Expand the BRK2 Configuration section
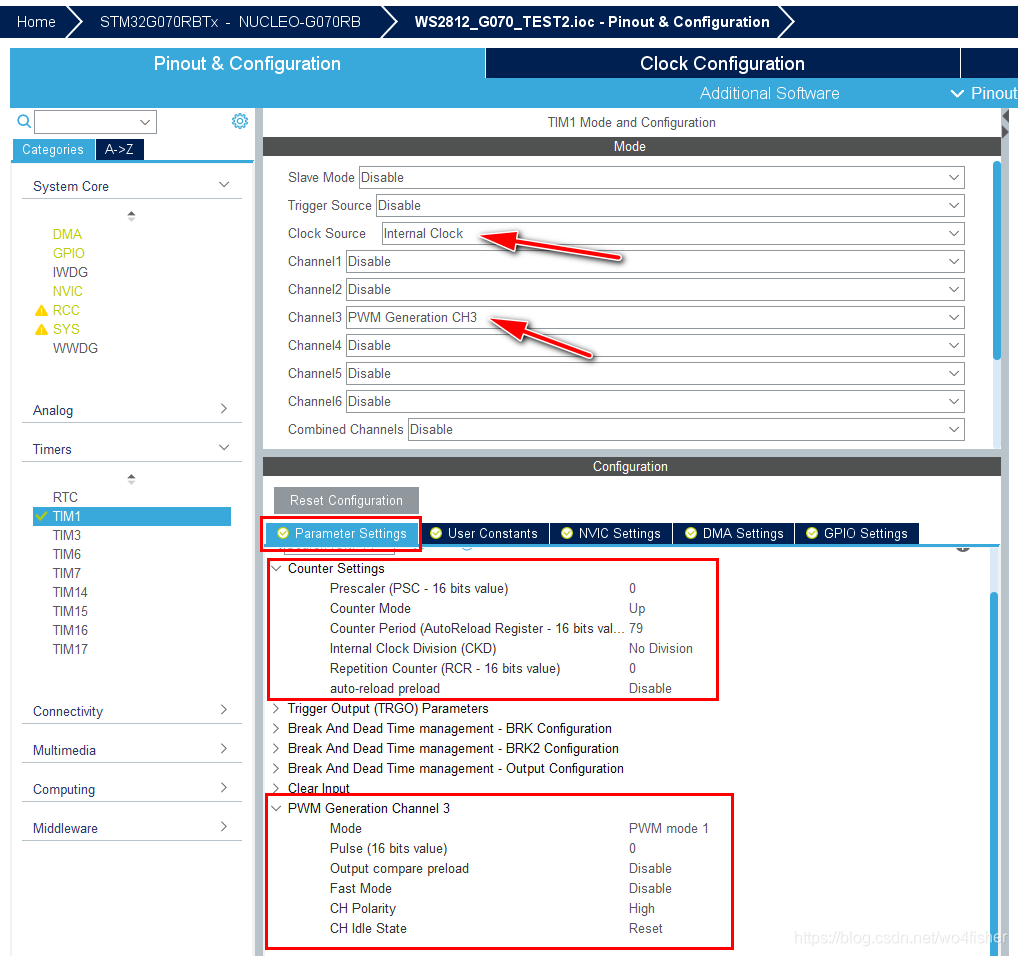 click(277, 748)
